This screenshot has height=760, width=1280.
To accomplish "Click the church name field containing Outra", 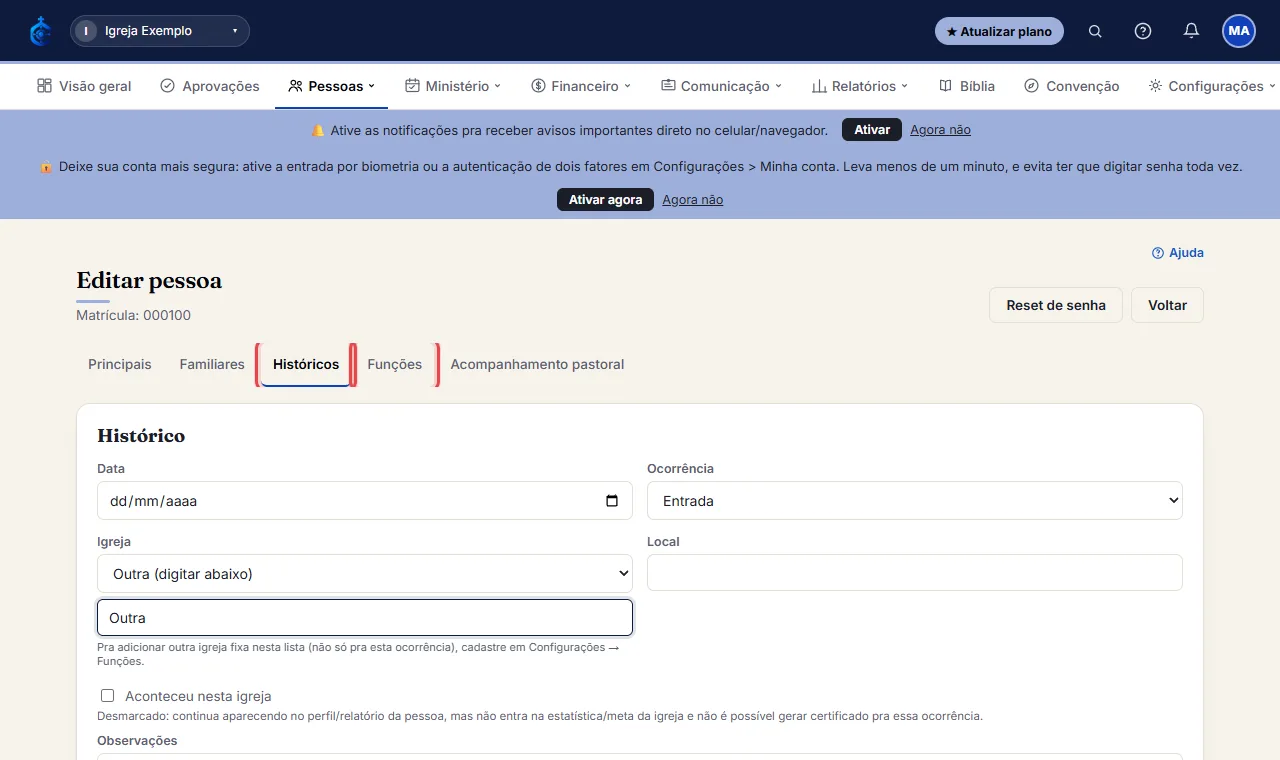I will point(365,618).
